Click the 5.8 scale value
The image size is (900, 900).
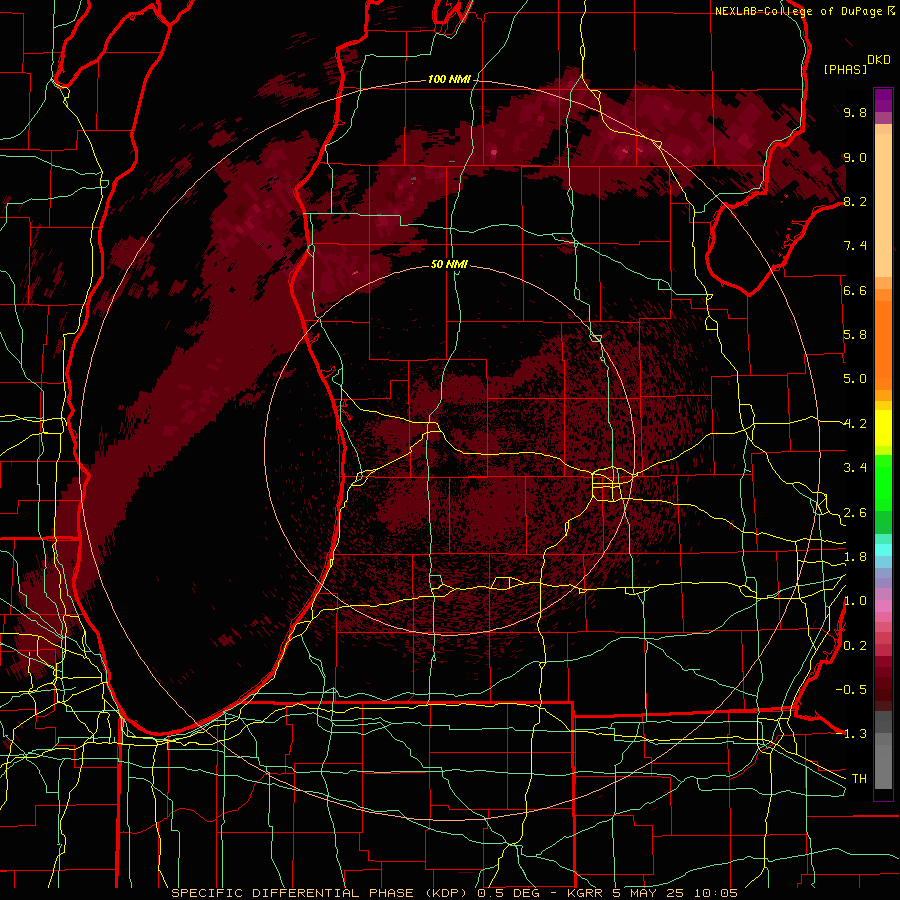click(855, 335)
